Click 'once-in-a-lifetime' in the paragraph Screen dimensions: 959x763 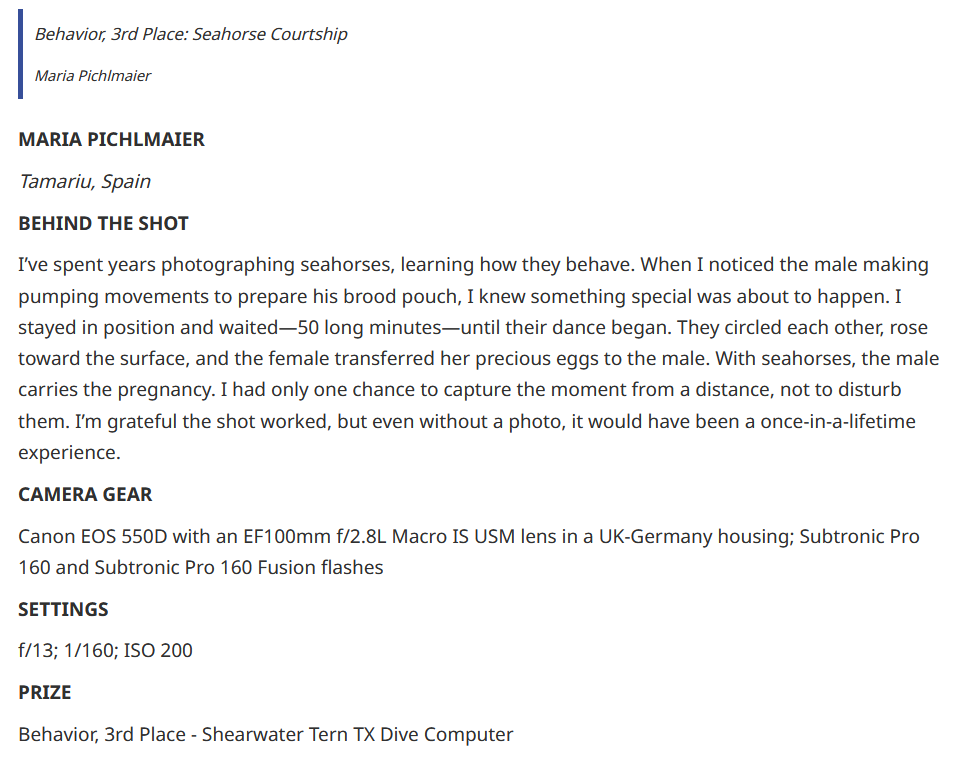838,421
